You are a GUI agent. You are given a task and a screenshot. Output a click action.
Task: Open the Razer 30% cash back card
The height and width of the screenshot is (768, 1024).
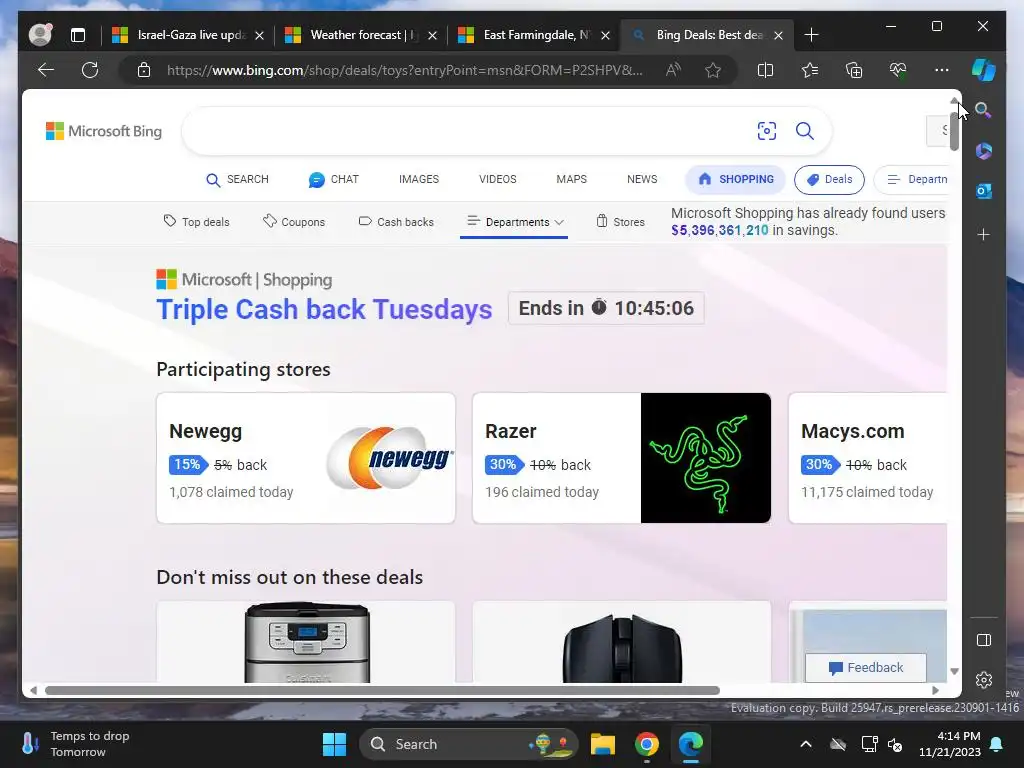coord(622,458)
